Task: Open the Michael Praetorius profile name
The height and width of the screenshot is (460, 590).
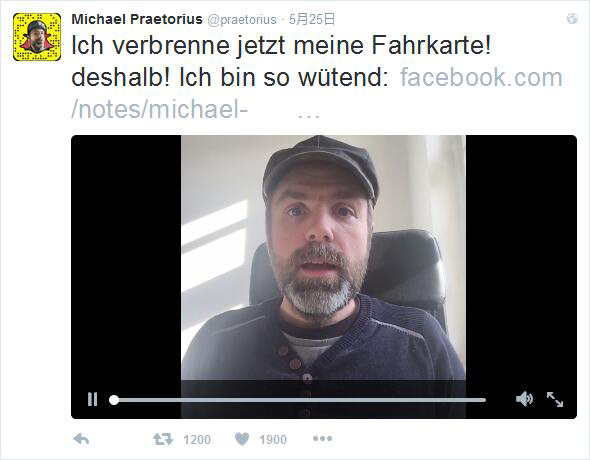Action: (x=137, y=19)
